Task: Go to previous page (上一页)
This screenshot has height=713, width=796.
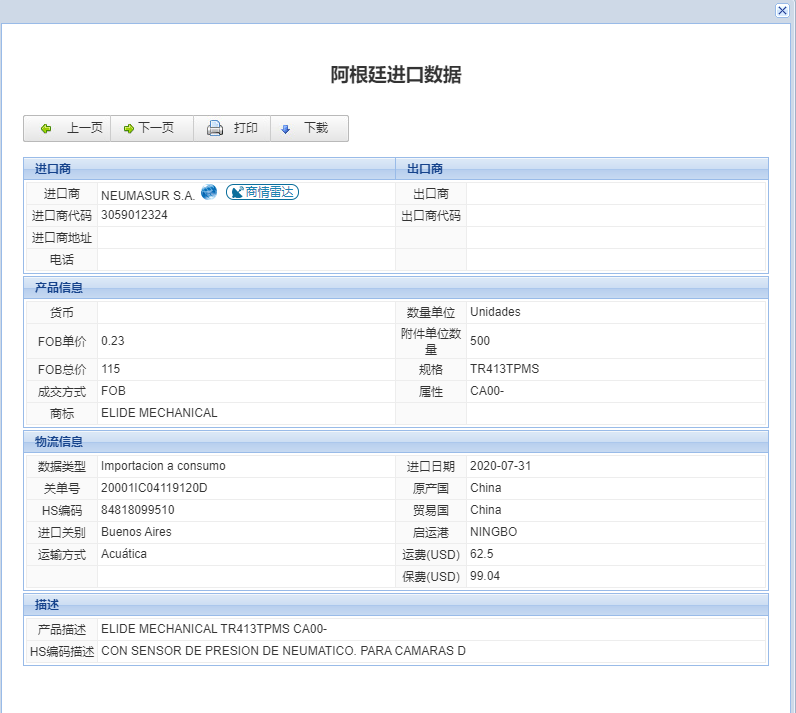Action: point(71,128)
